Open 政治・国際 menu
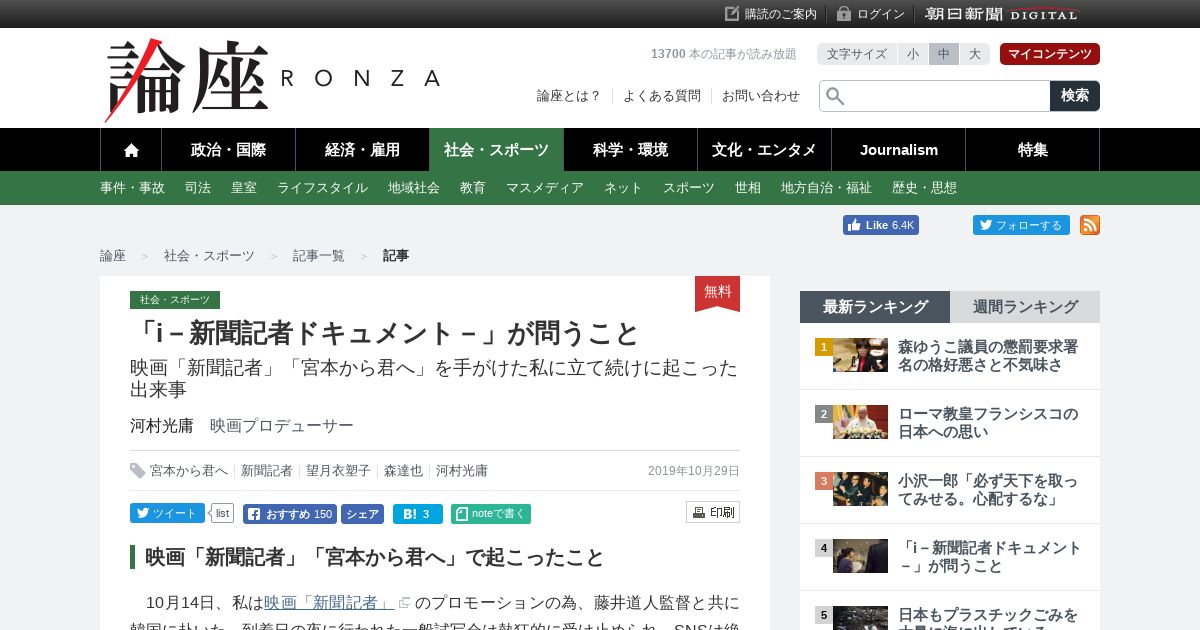Image resolution: width=1200 pixels, height=630 pixels. (x=228, y=150)
